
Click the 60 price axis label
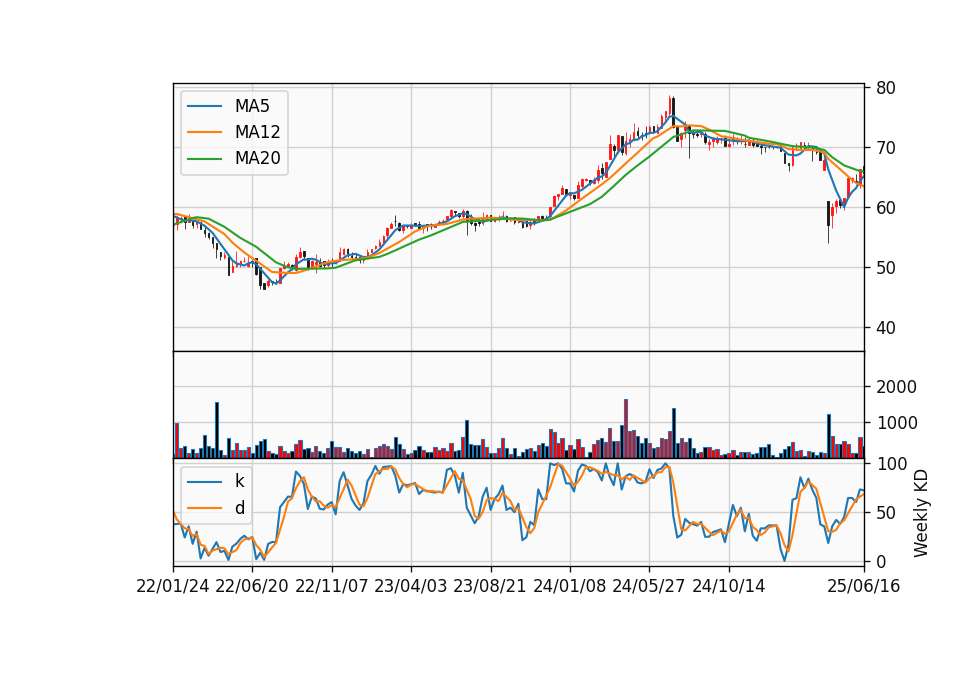pyautogui.click(x=885, y=208)
